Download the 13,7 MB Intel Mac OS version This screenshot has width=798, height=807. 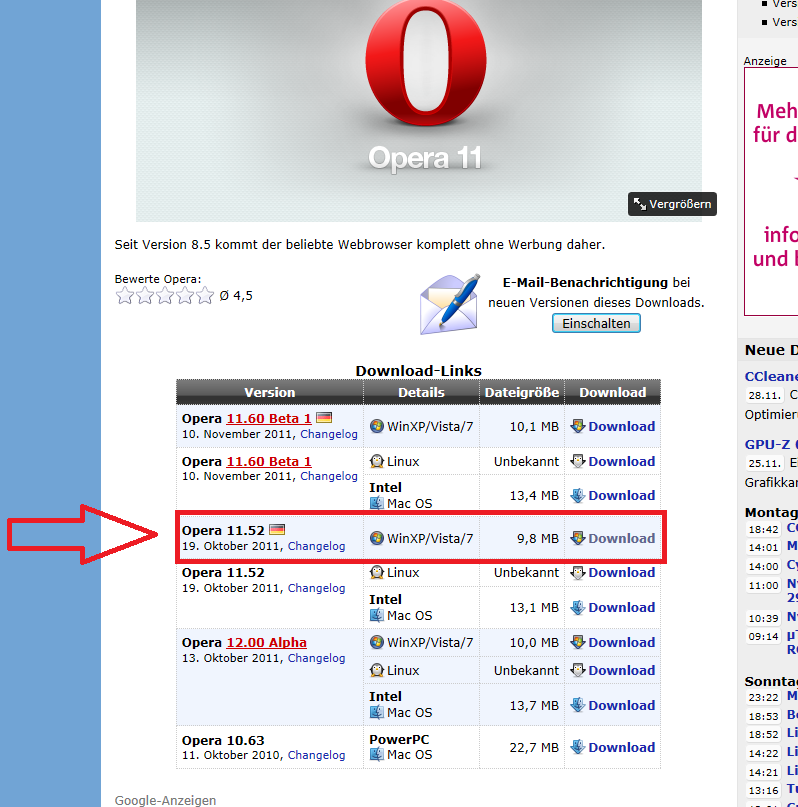[x=622, y=705]
